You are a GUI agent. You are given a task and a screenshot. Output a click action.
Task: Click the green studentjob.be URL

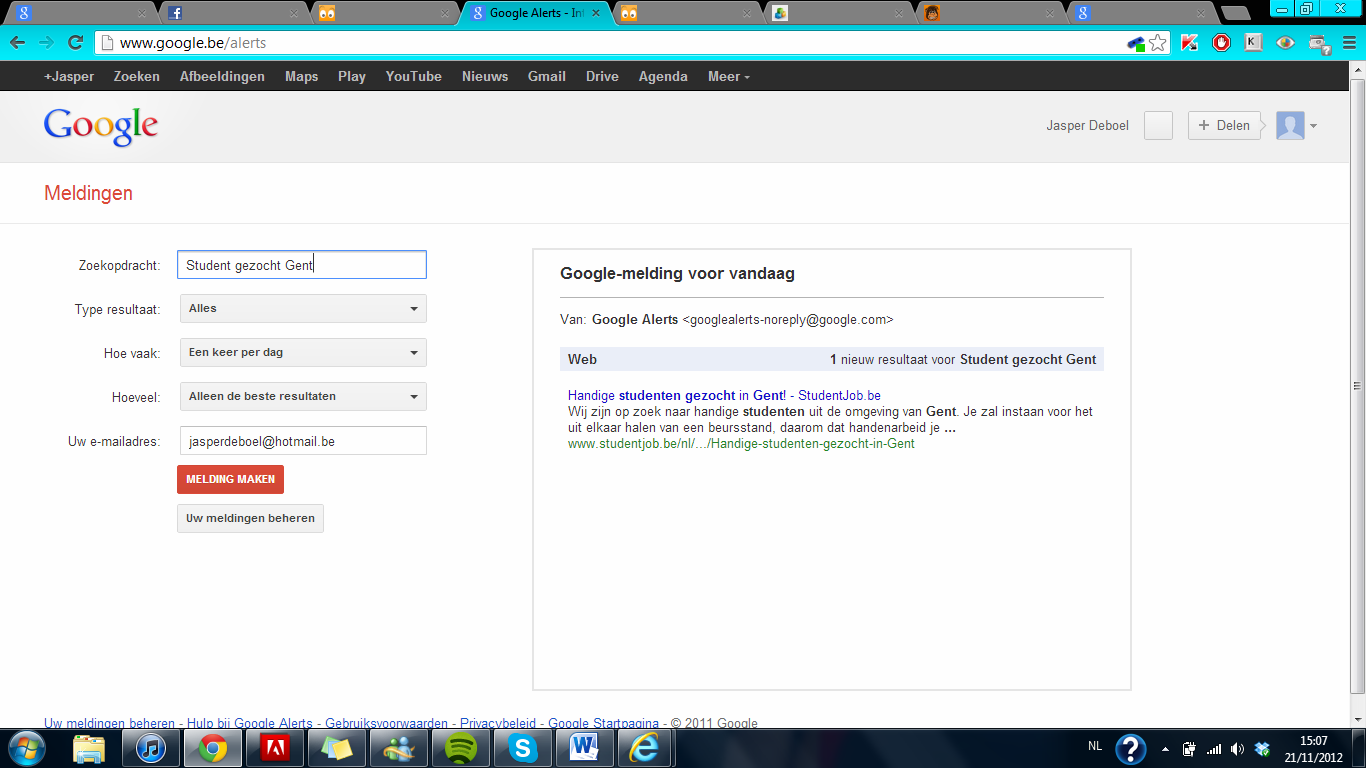(741, 444)
